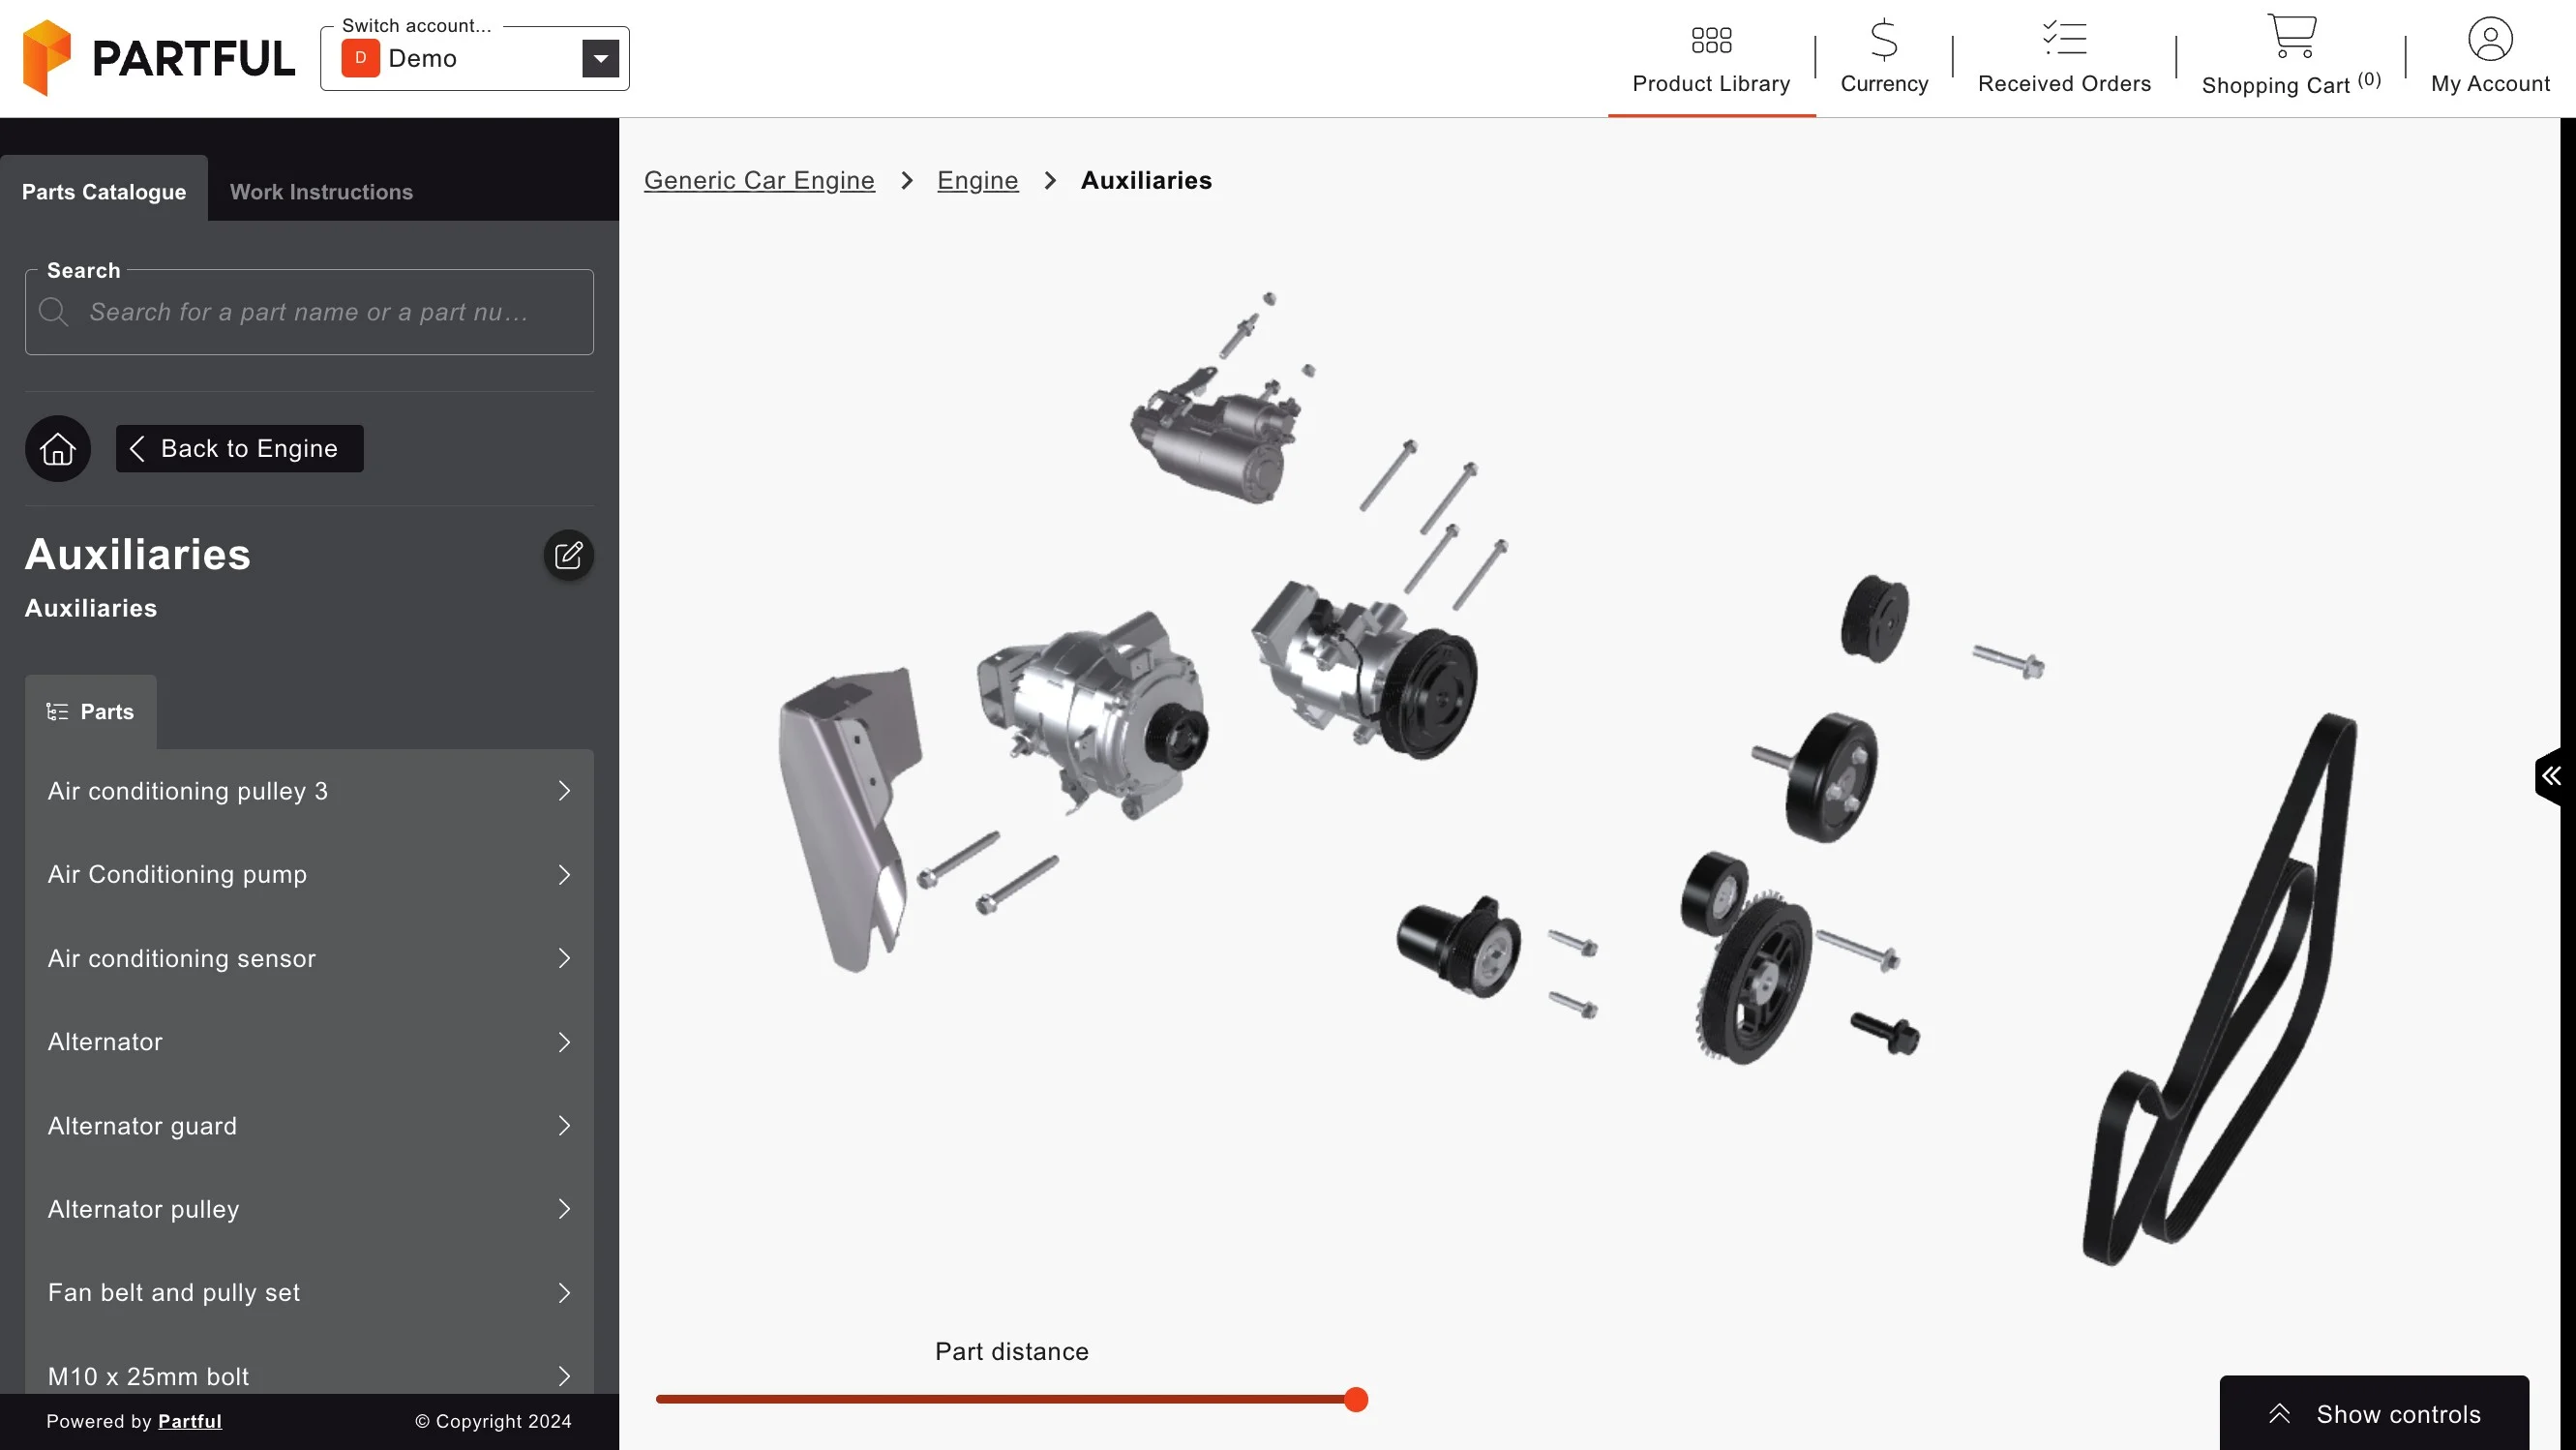Click the shopping cart icon
2576x1450 pixels.
(x=2291, y=35)
